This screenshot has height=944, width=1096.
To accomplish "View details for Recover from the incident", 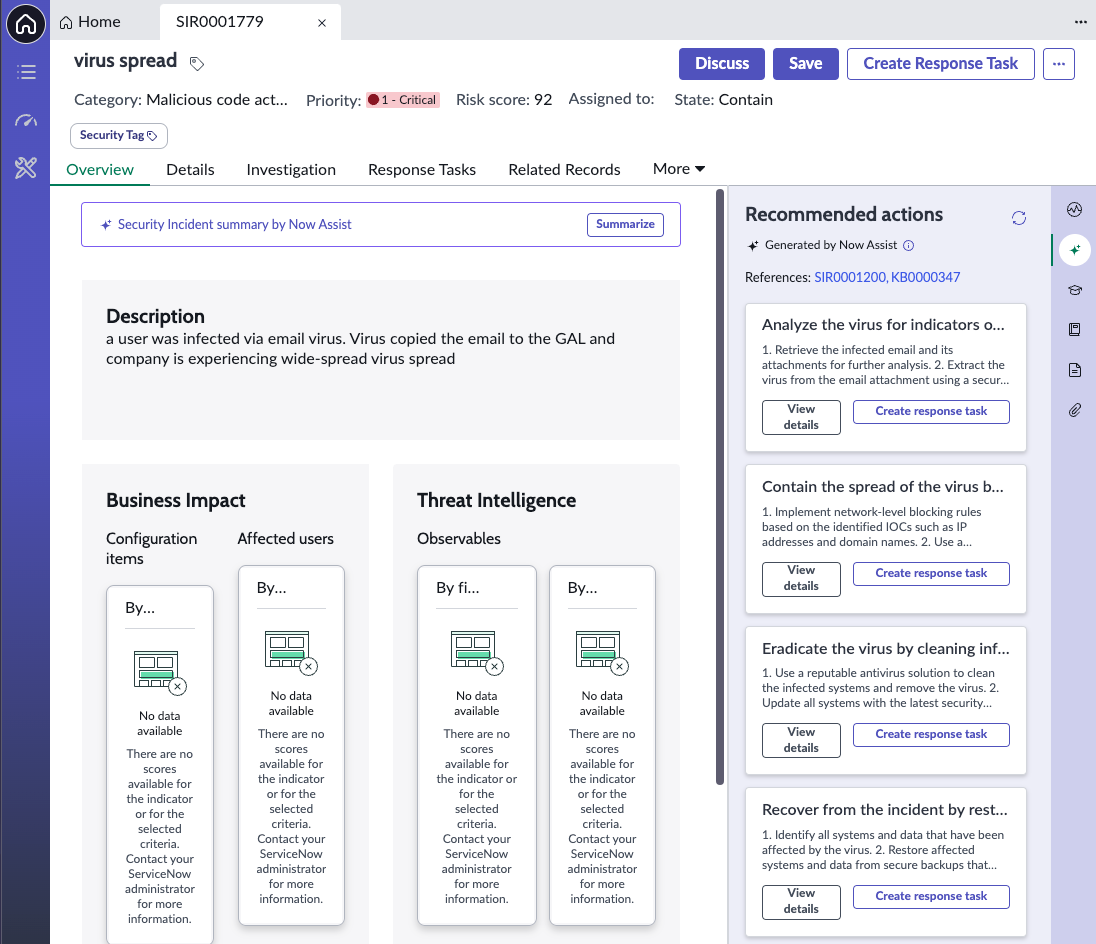I will (801, 901).
